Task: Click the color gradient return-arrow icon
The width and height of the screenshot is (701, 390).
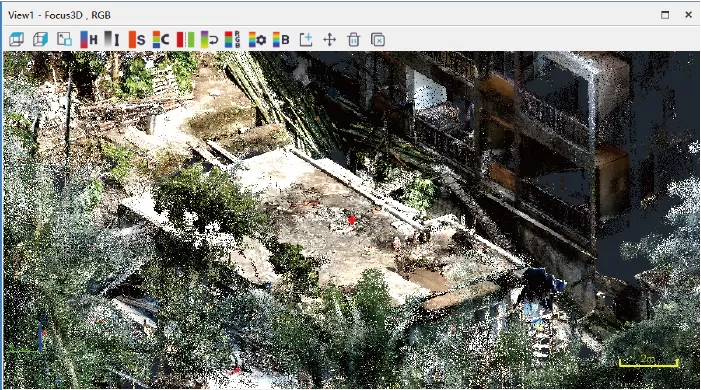Action: [209, 39]
